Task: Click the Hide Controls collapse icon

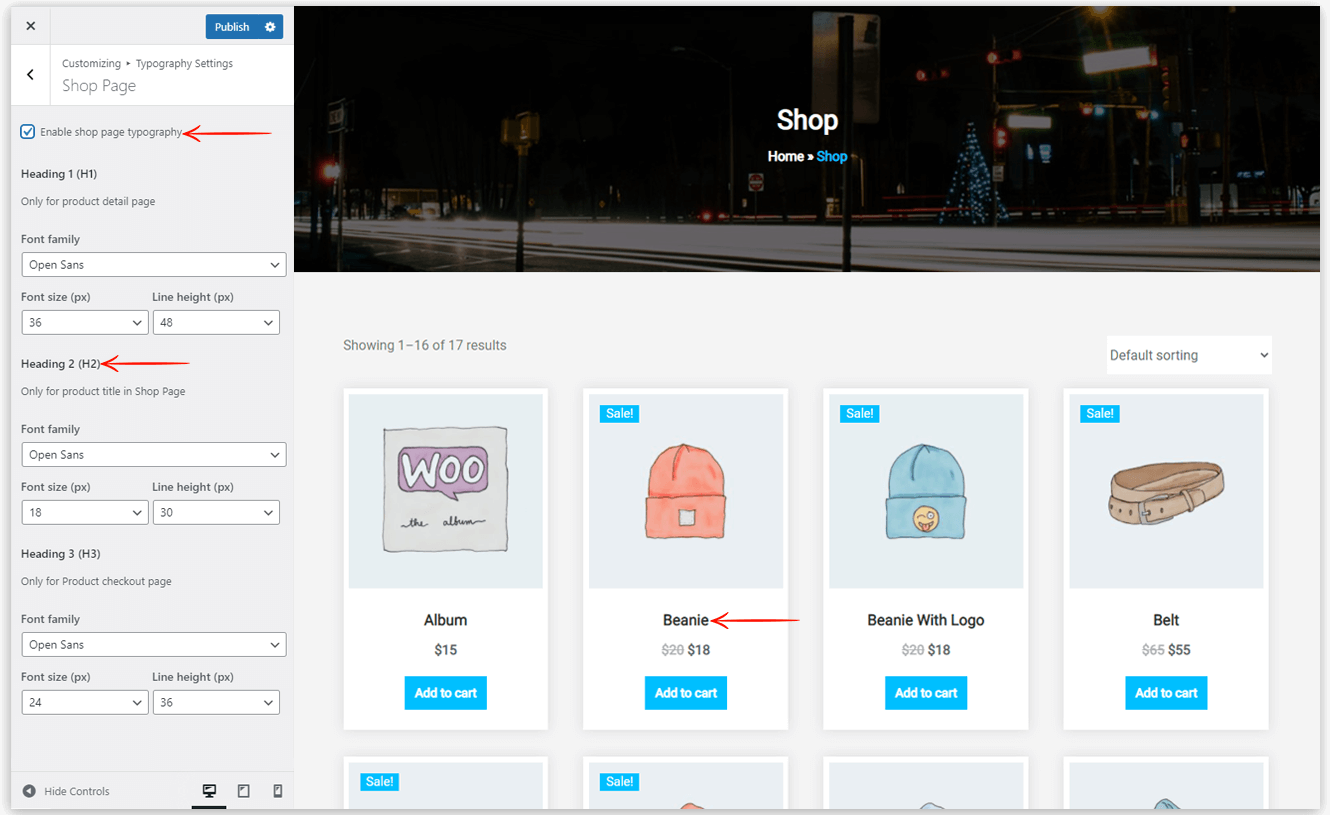Action: click(x=29, y=791)
